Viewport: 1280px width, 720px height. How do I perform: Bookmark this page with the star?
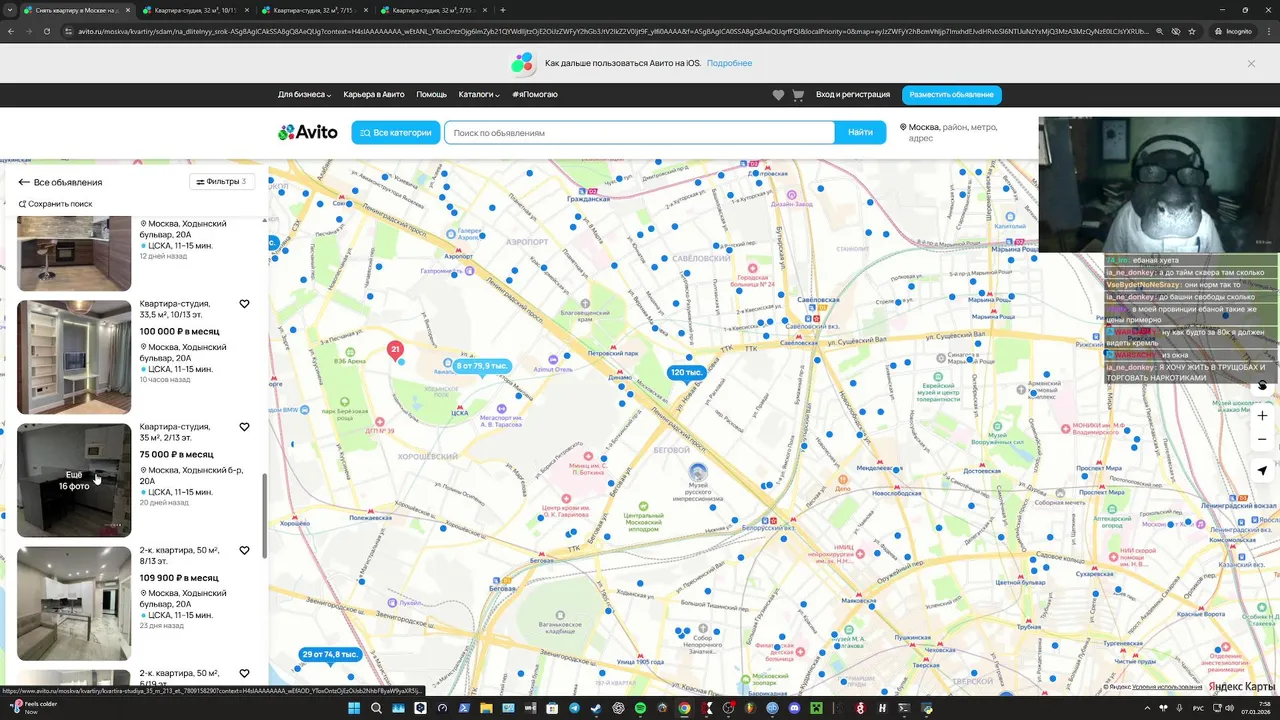1192,31
